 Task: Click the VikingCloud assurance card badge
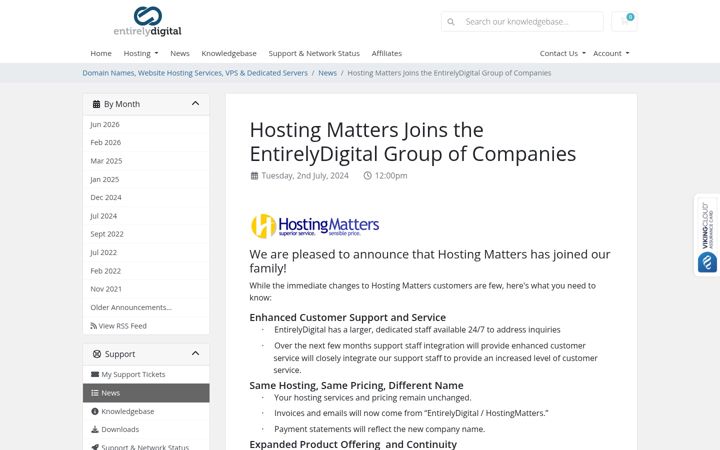click(x=707, y=235)
